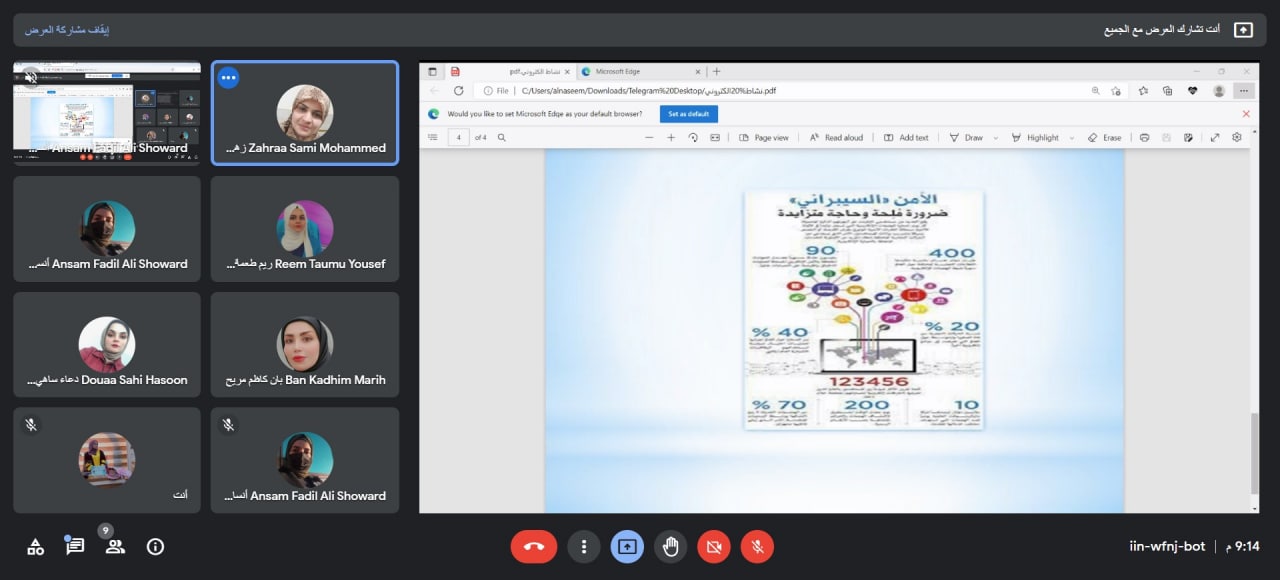Expand Draw tool options arrow
This screenshot has height=580, width=1280.
point(997,137)
